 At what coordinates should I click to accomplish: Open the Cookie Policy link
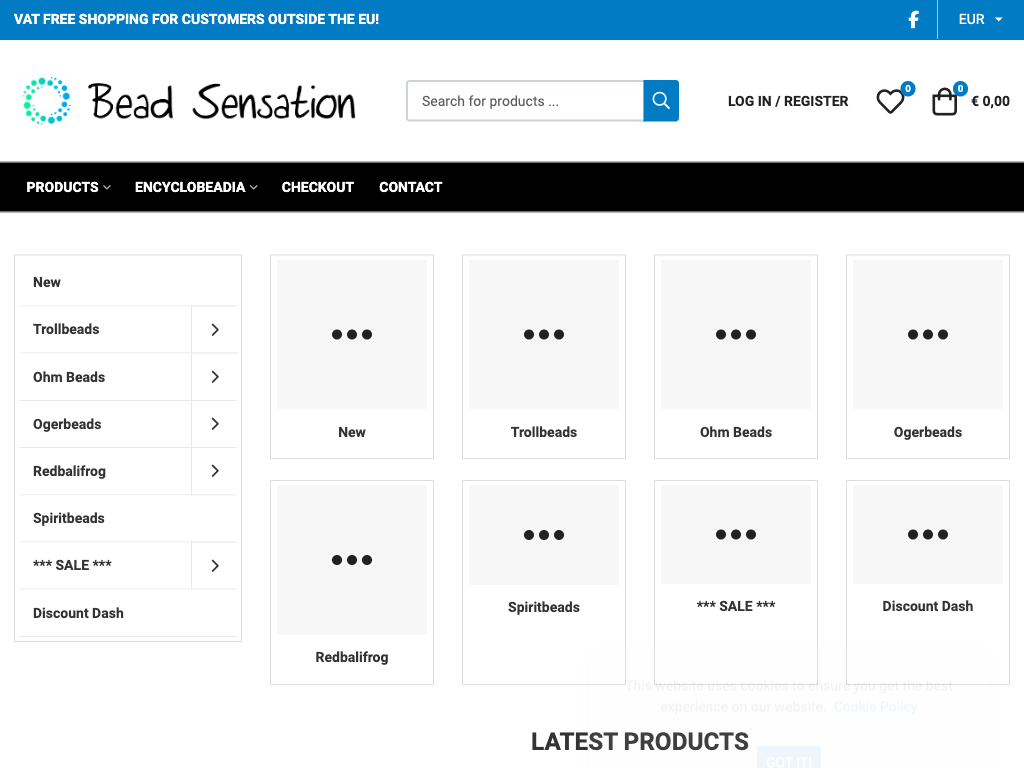[x=876, y=707]
